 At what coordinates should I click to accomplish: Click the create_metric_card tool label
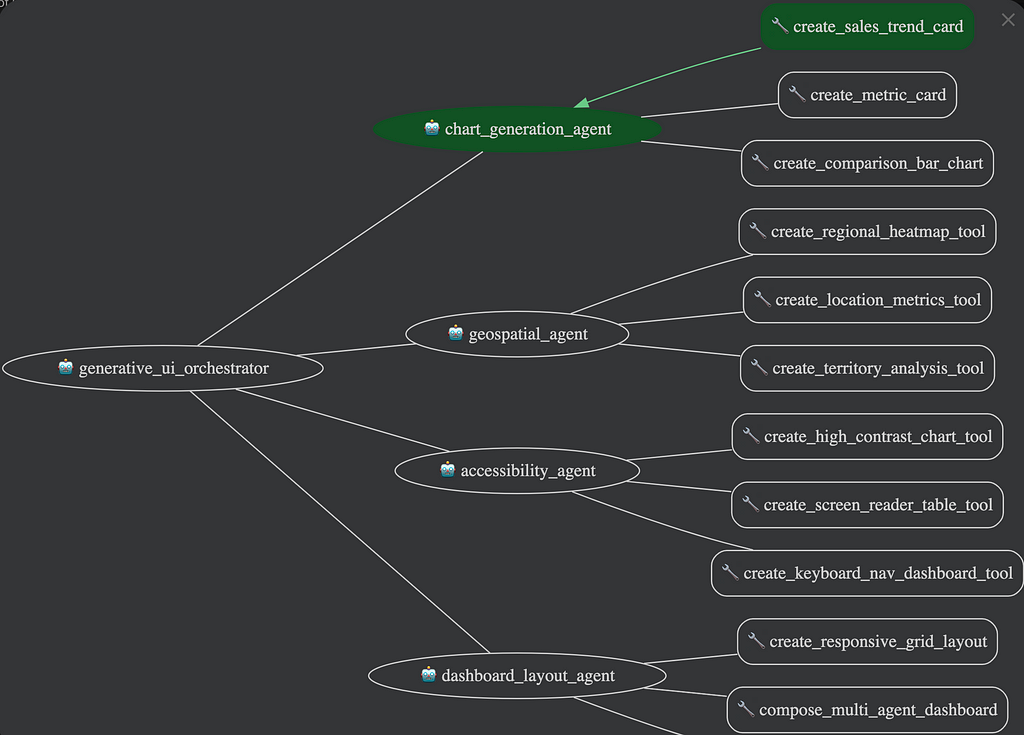[878, 95]
